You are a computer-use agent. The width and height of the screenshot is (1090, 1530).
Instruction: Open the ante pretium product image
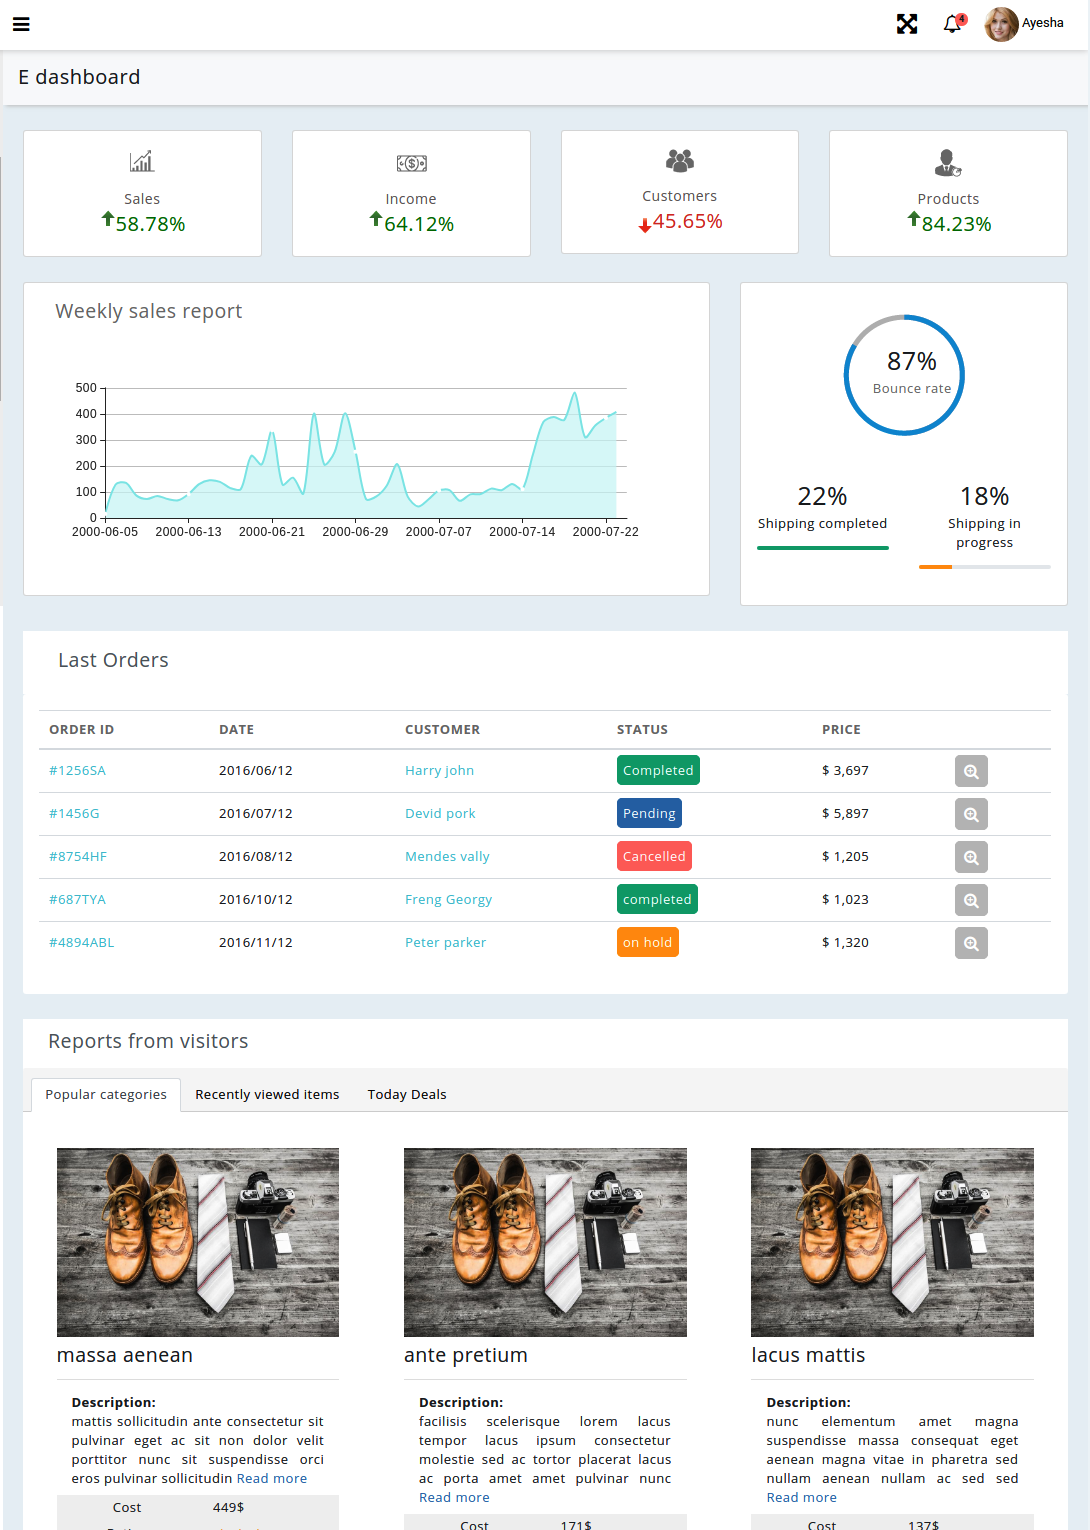click(545, 1242)
